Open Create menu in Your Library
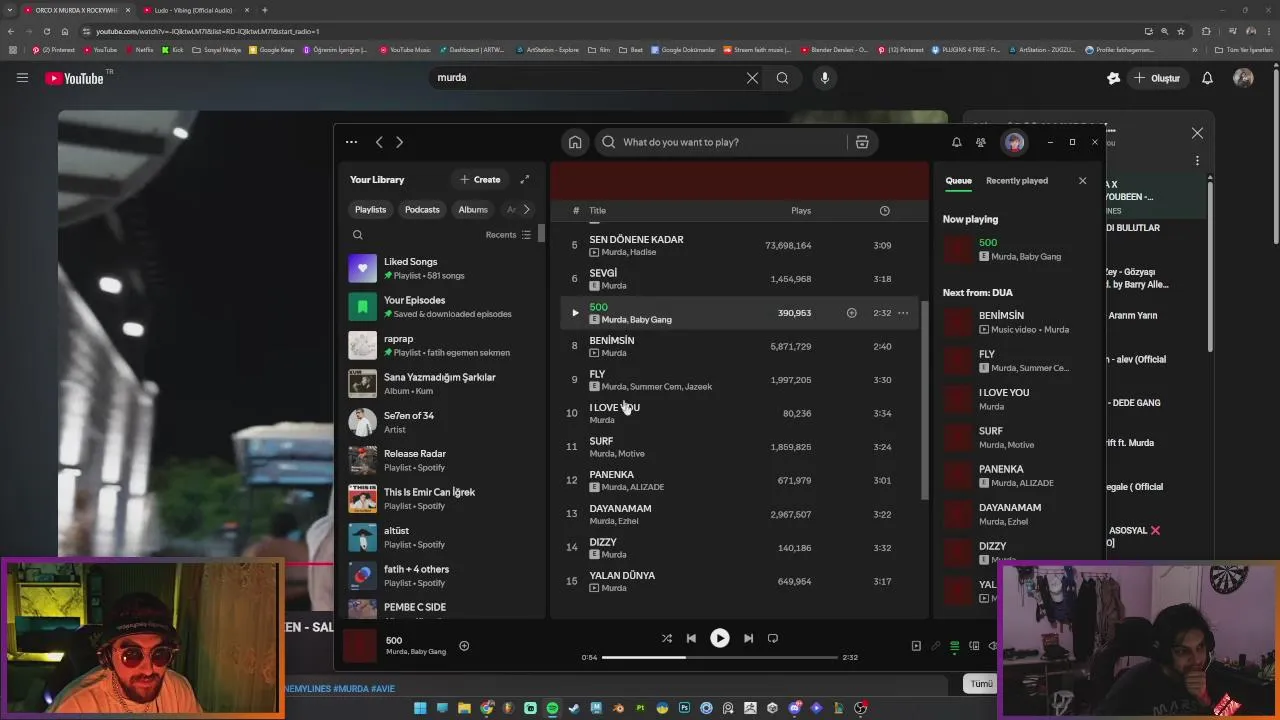 click(x=480, y=179)
